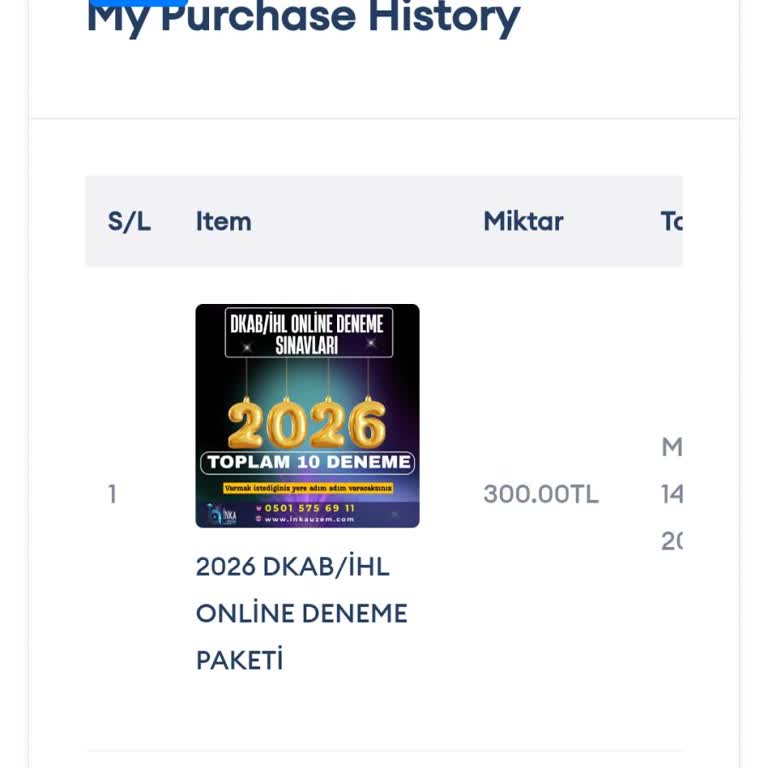Click the 300.00TL amount cell

[541, 494]
